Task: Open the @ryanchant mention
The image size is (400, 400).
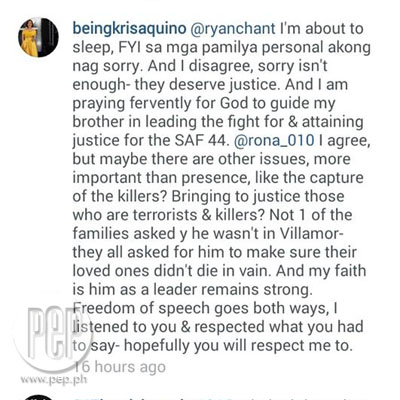Action: 233,29
